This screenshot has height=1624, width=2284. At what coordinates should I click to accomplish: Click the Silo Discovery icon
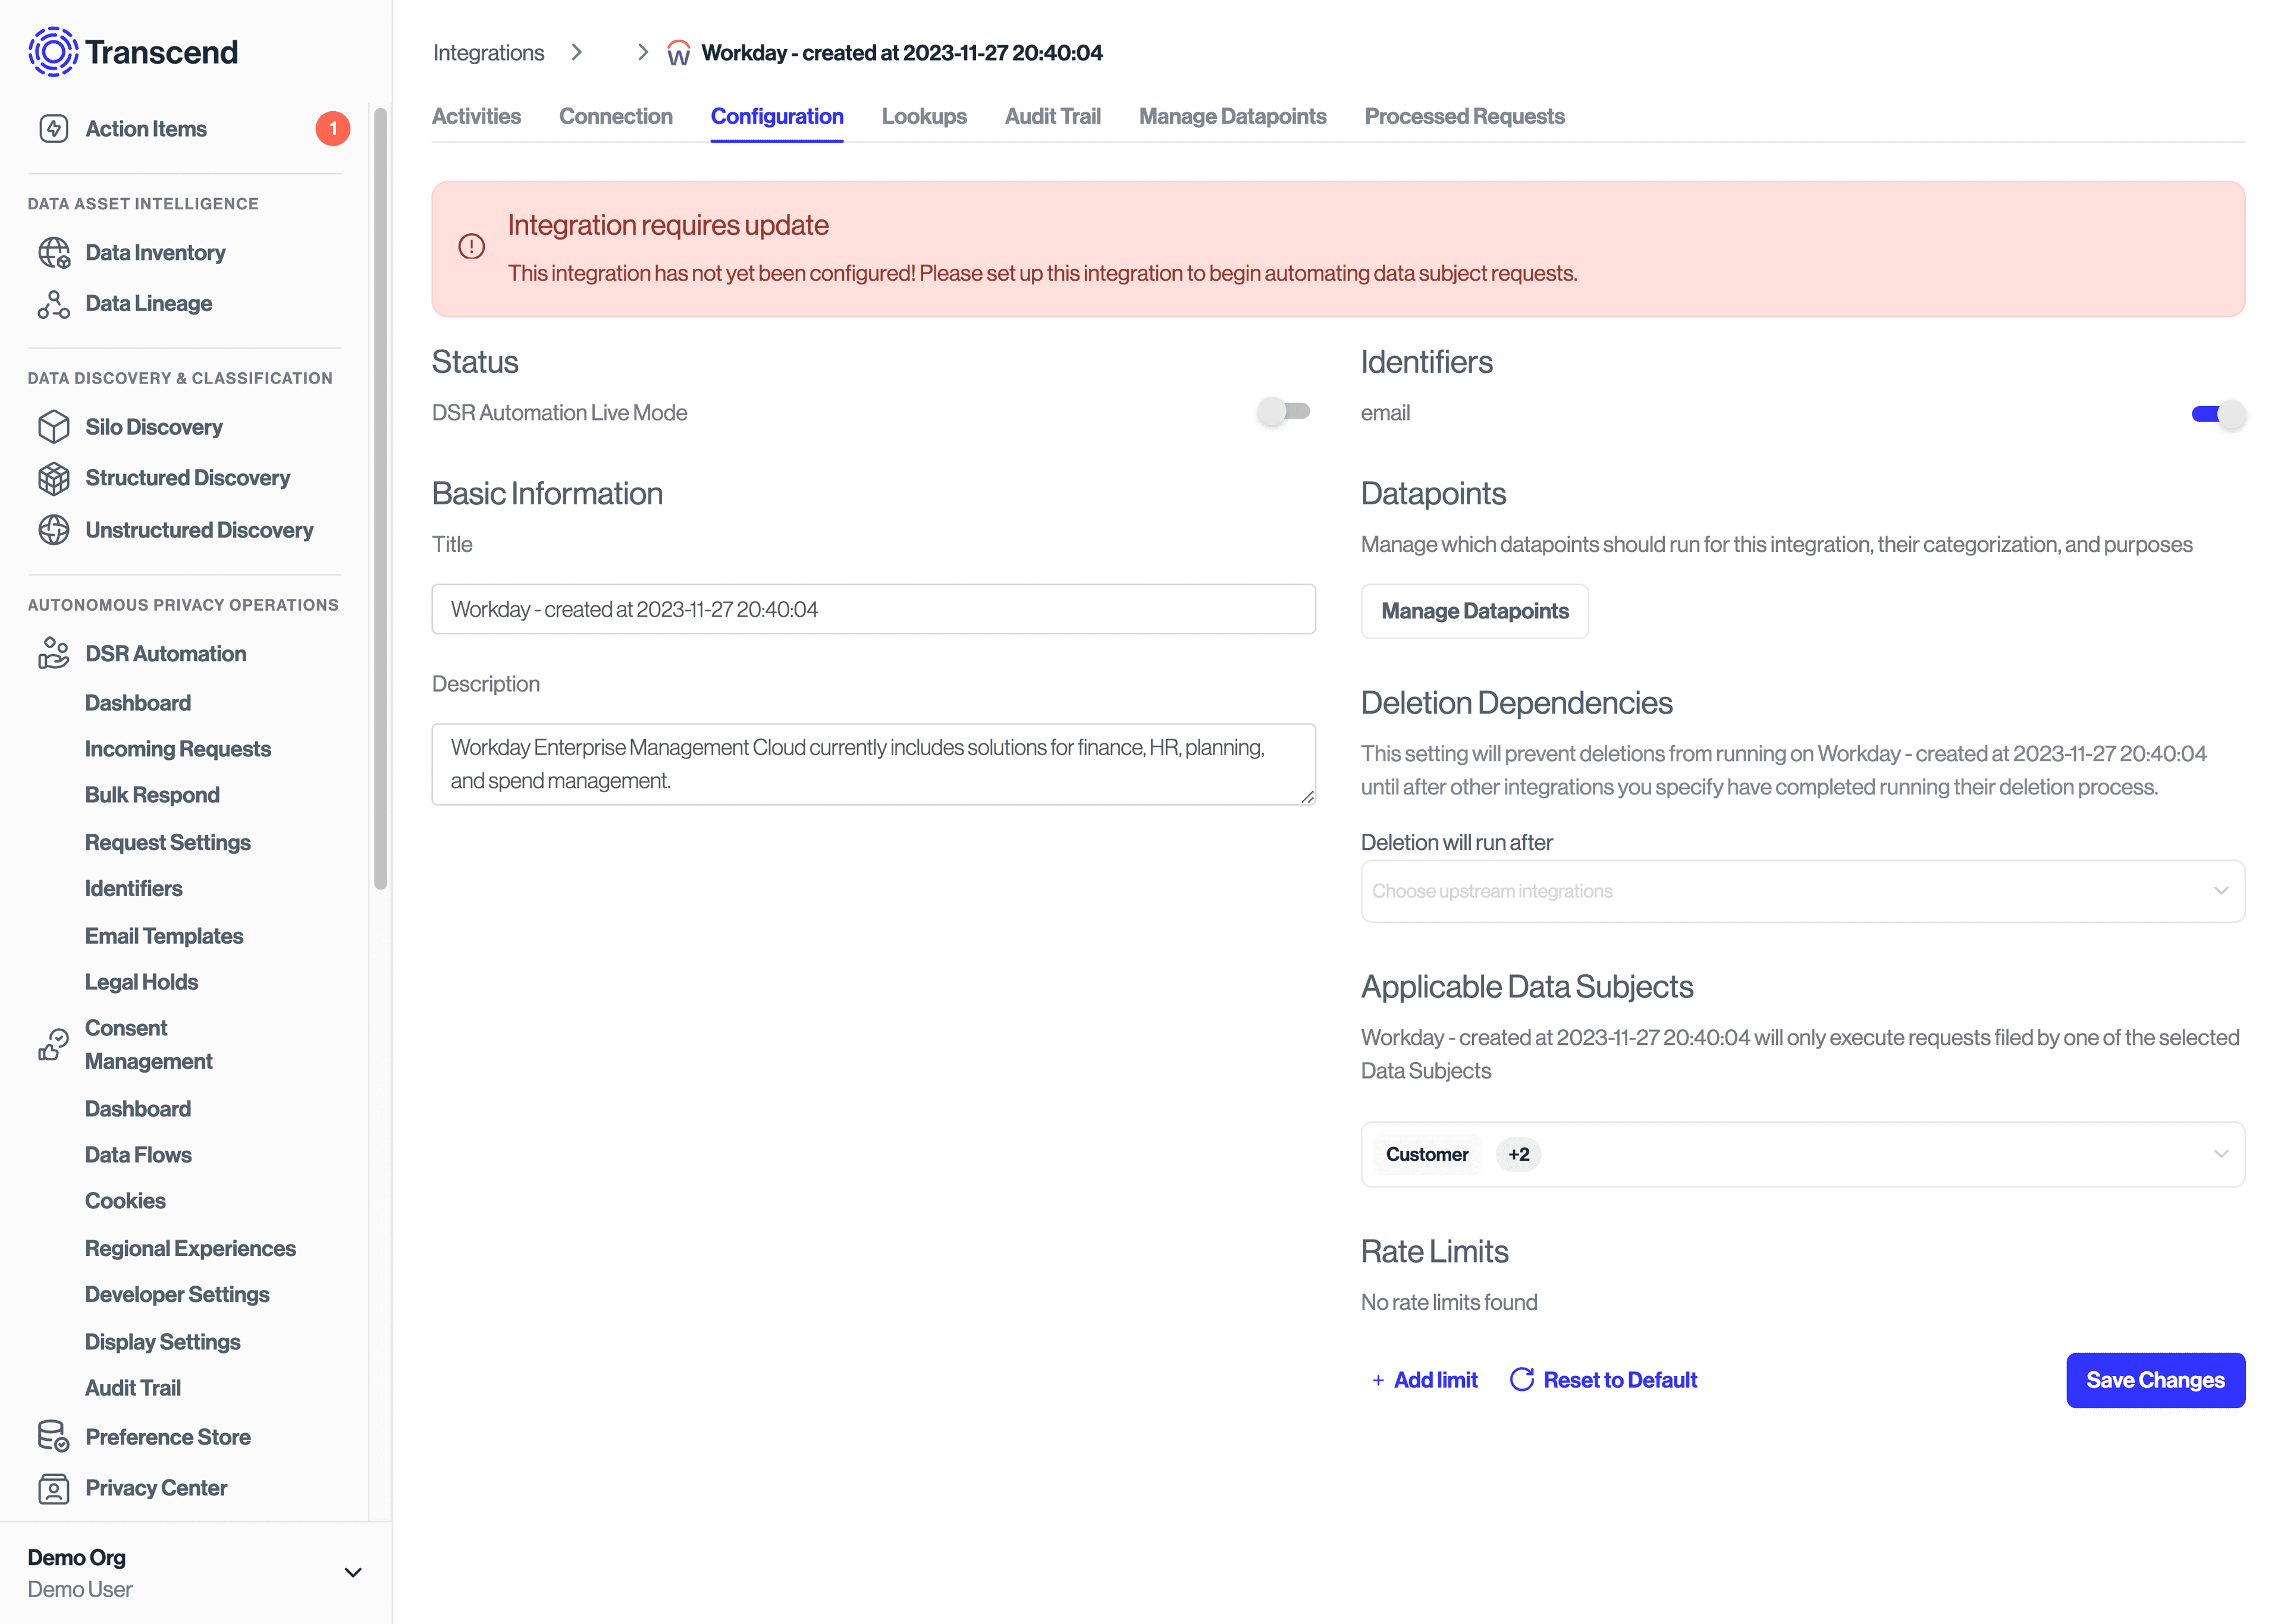[x=53, y=426]
